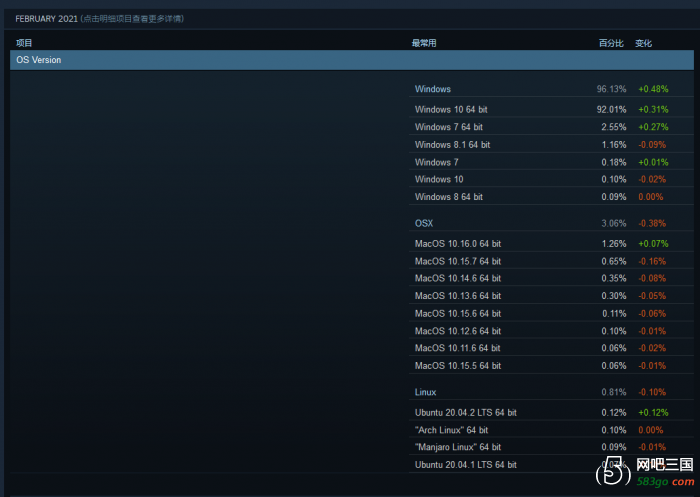Select the Windows 10 64 bit row
This screenshot has width=700, height=497.
point(551,109)
